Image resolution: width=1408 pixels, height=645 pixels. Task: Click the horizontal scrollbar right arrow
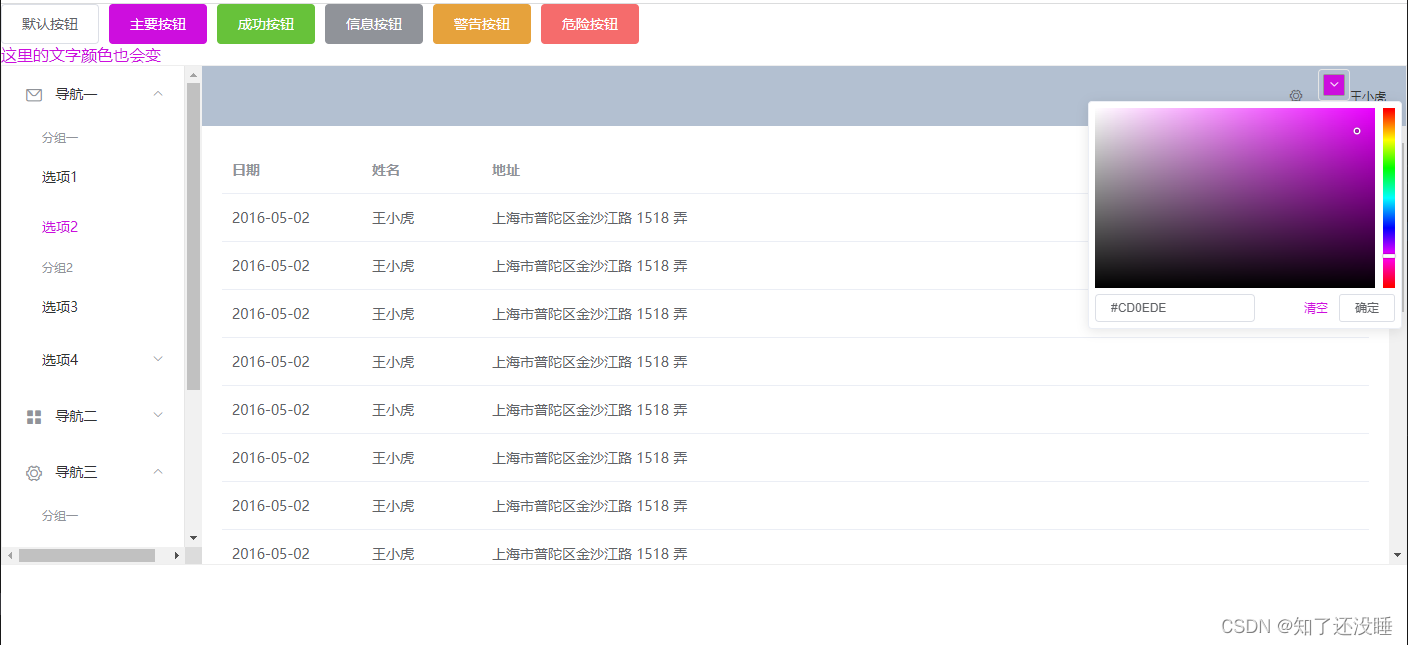tap(177, 555)
